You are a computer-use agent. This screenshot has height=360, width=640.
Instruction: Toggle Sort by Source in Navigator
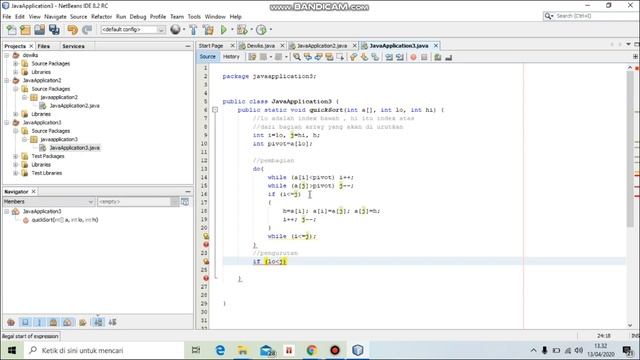113,322
